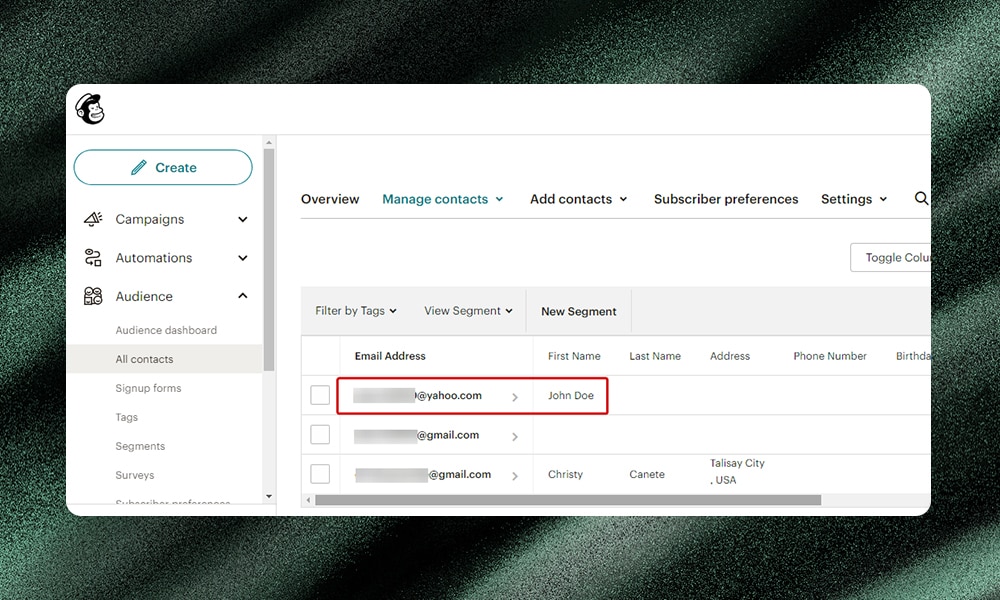Select the Audience icon in the sidebar
This screenshot has height=600, width=1000.
point(92,296)
